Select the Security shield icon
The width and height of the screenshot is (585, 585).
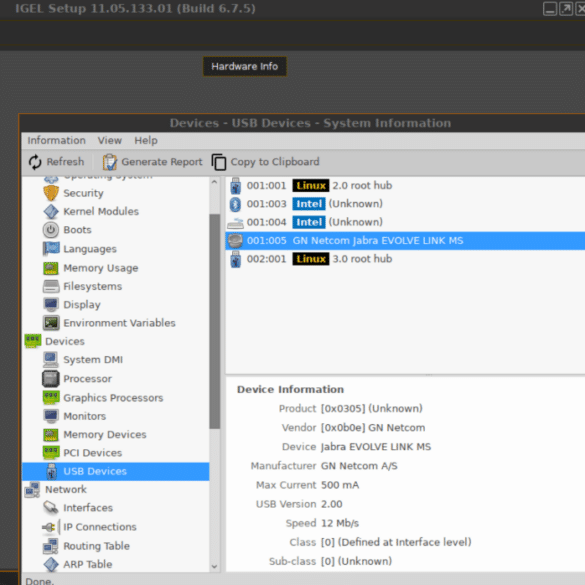point(51,193)
